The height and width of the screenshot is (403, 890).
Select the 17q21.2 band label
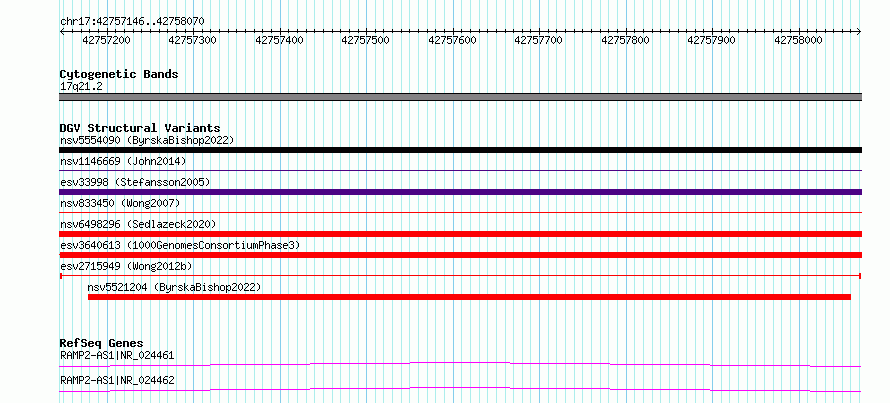pyautogui.click(x=81, y=87)
